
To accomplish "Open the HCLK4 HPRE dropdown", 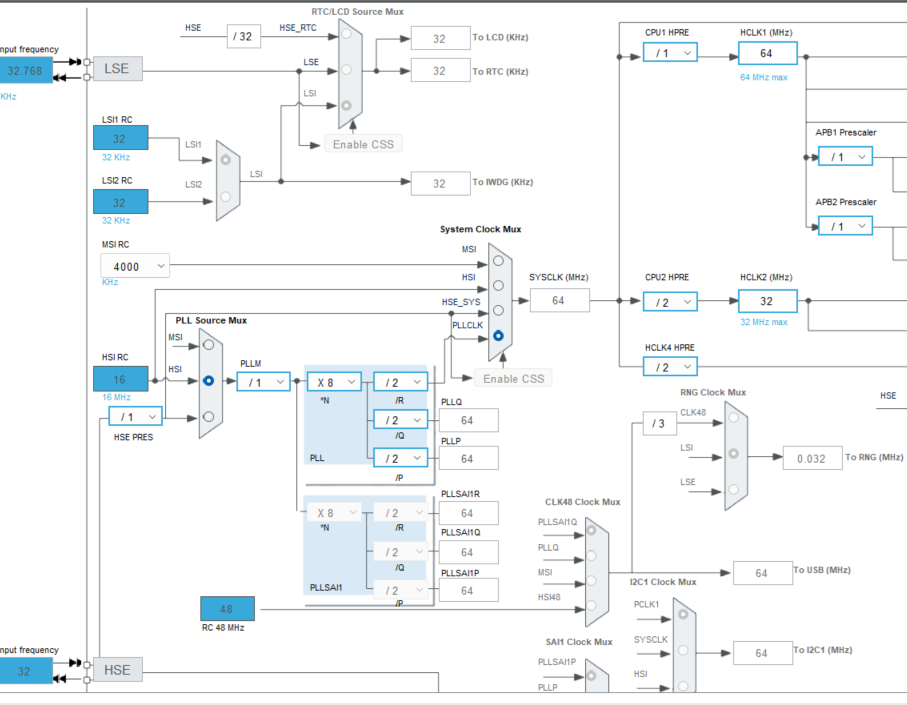I will pyautogui.click(x=670, y=367).
